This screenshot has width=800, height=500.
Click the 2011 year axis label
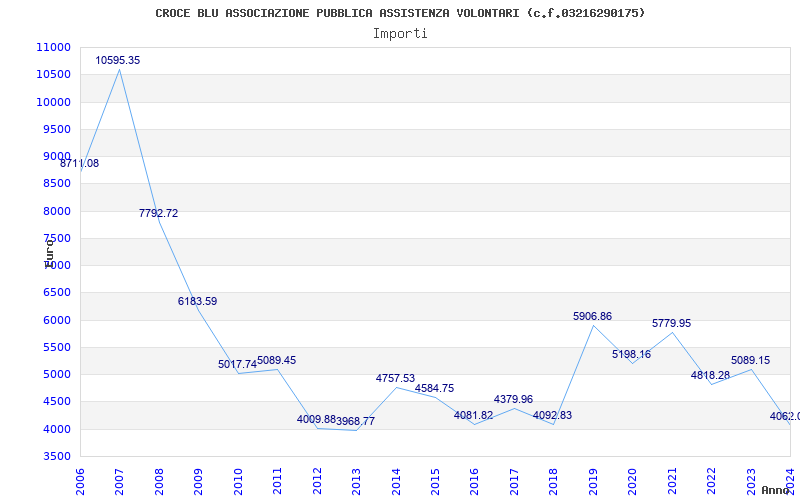coord(277,482)
